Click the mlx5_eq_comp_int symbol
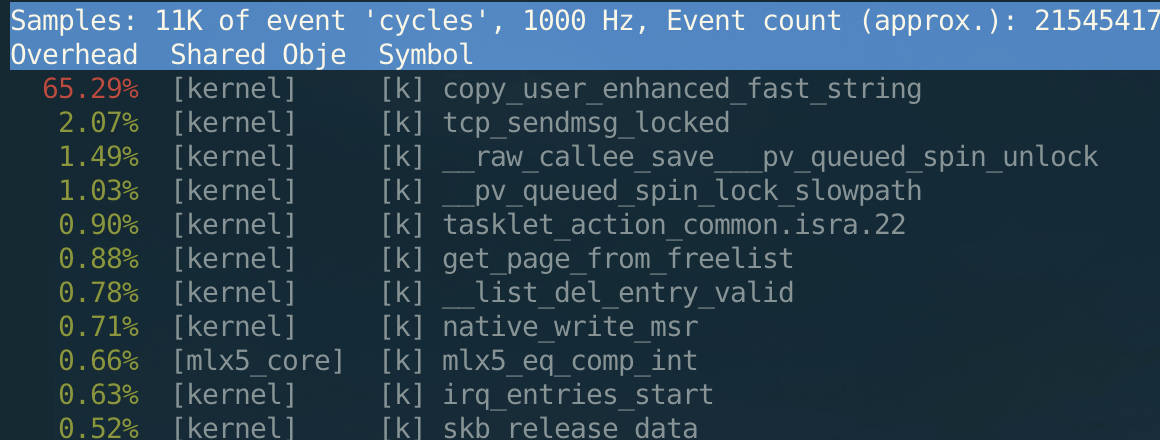The width and height of the screenshot is (1160, 440). click(569, 361)
